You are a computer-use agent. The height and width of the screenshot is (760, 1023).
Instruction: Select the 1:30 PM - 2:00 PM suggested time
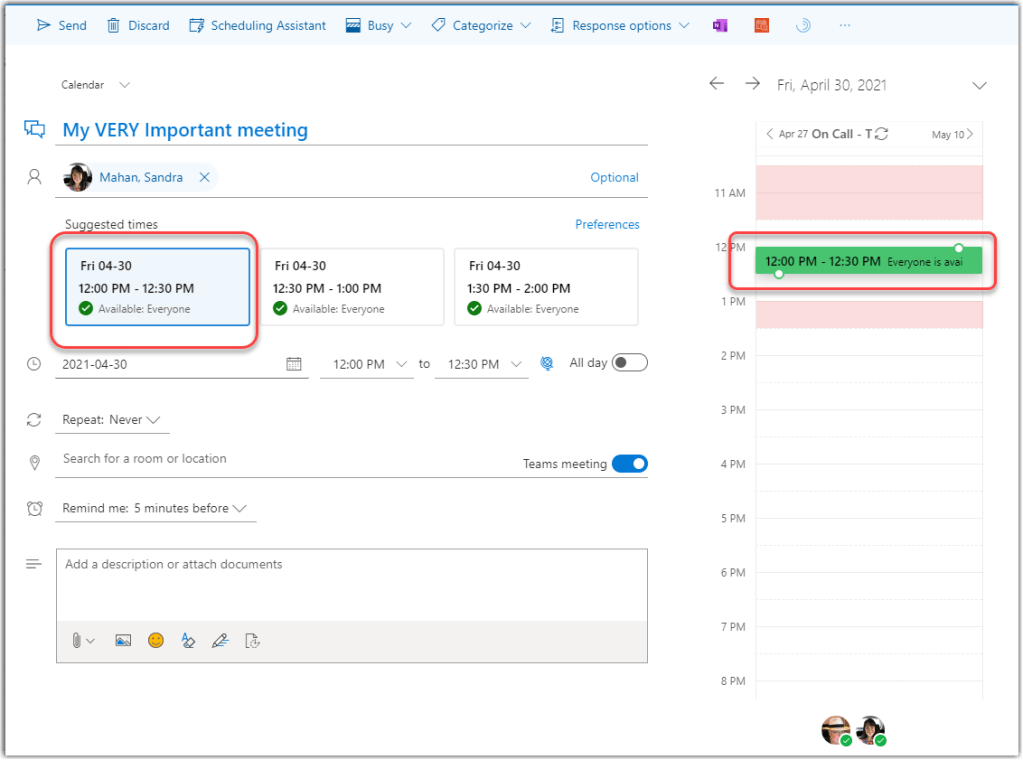point(546,287)
